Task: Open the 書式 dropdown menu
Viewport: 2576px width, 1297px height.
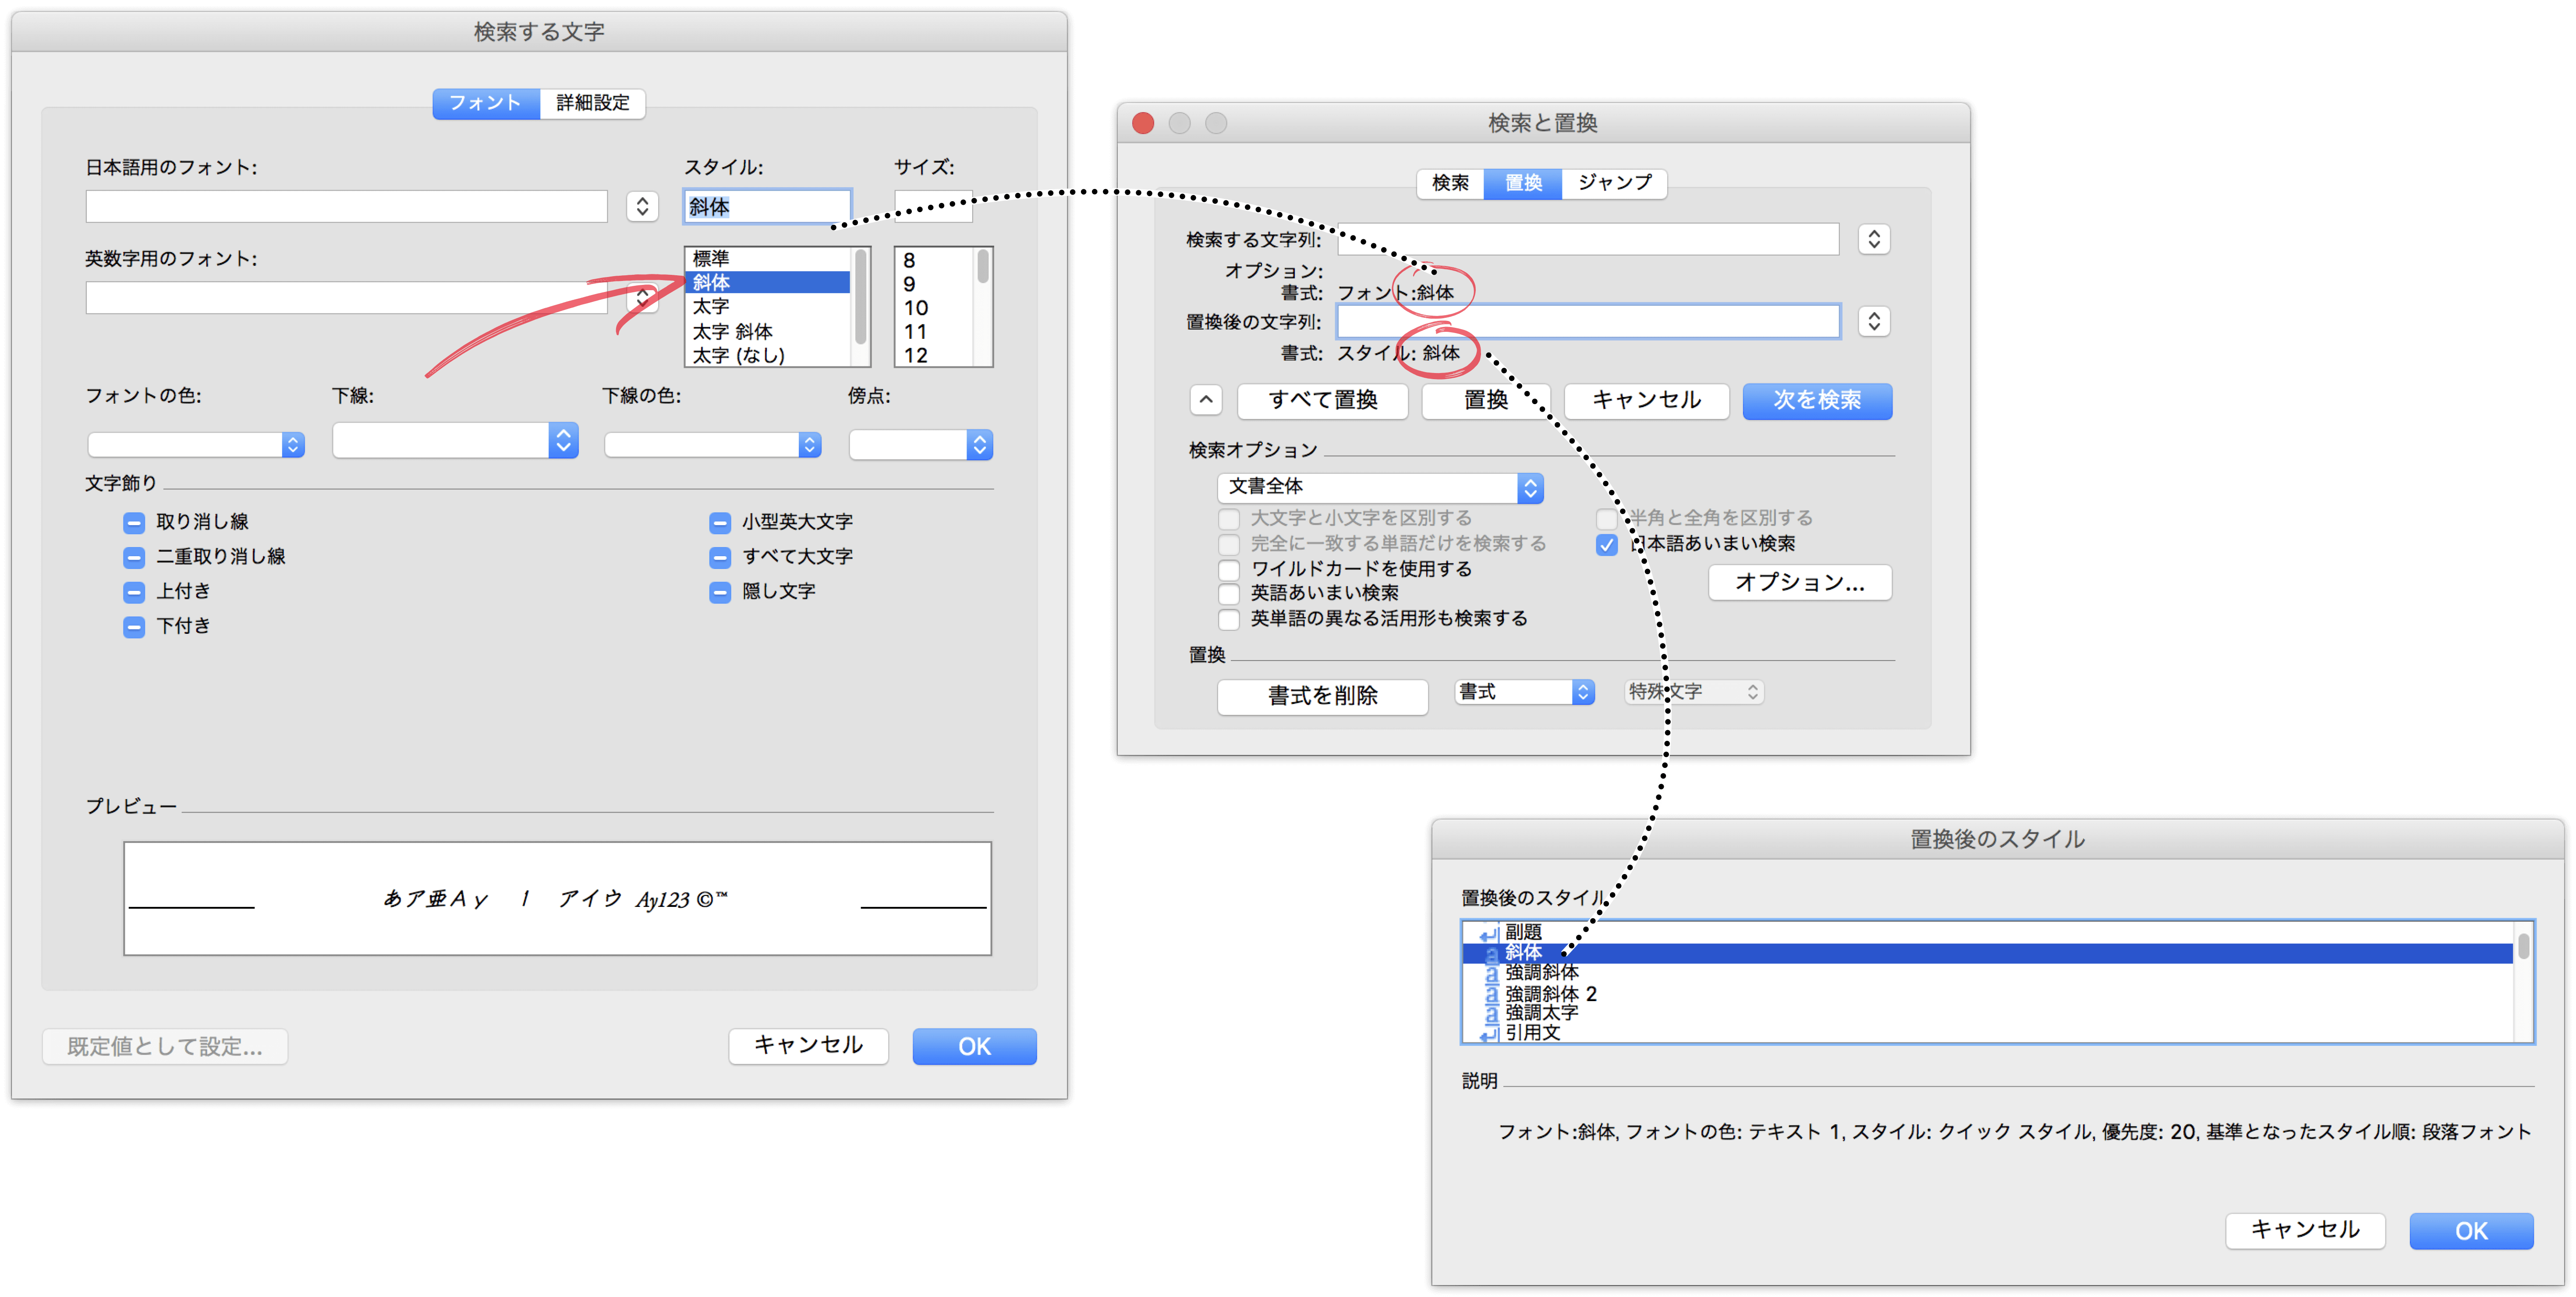Action: (x=1524, y=692)
